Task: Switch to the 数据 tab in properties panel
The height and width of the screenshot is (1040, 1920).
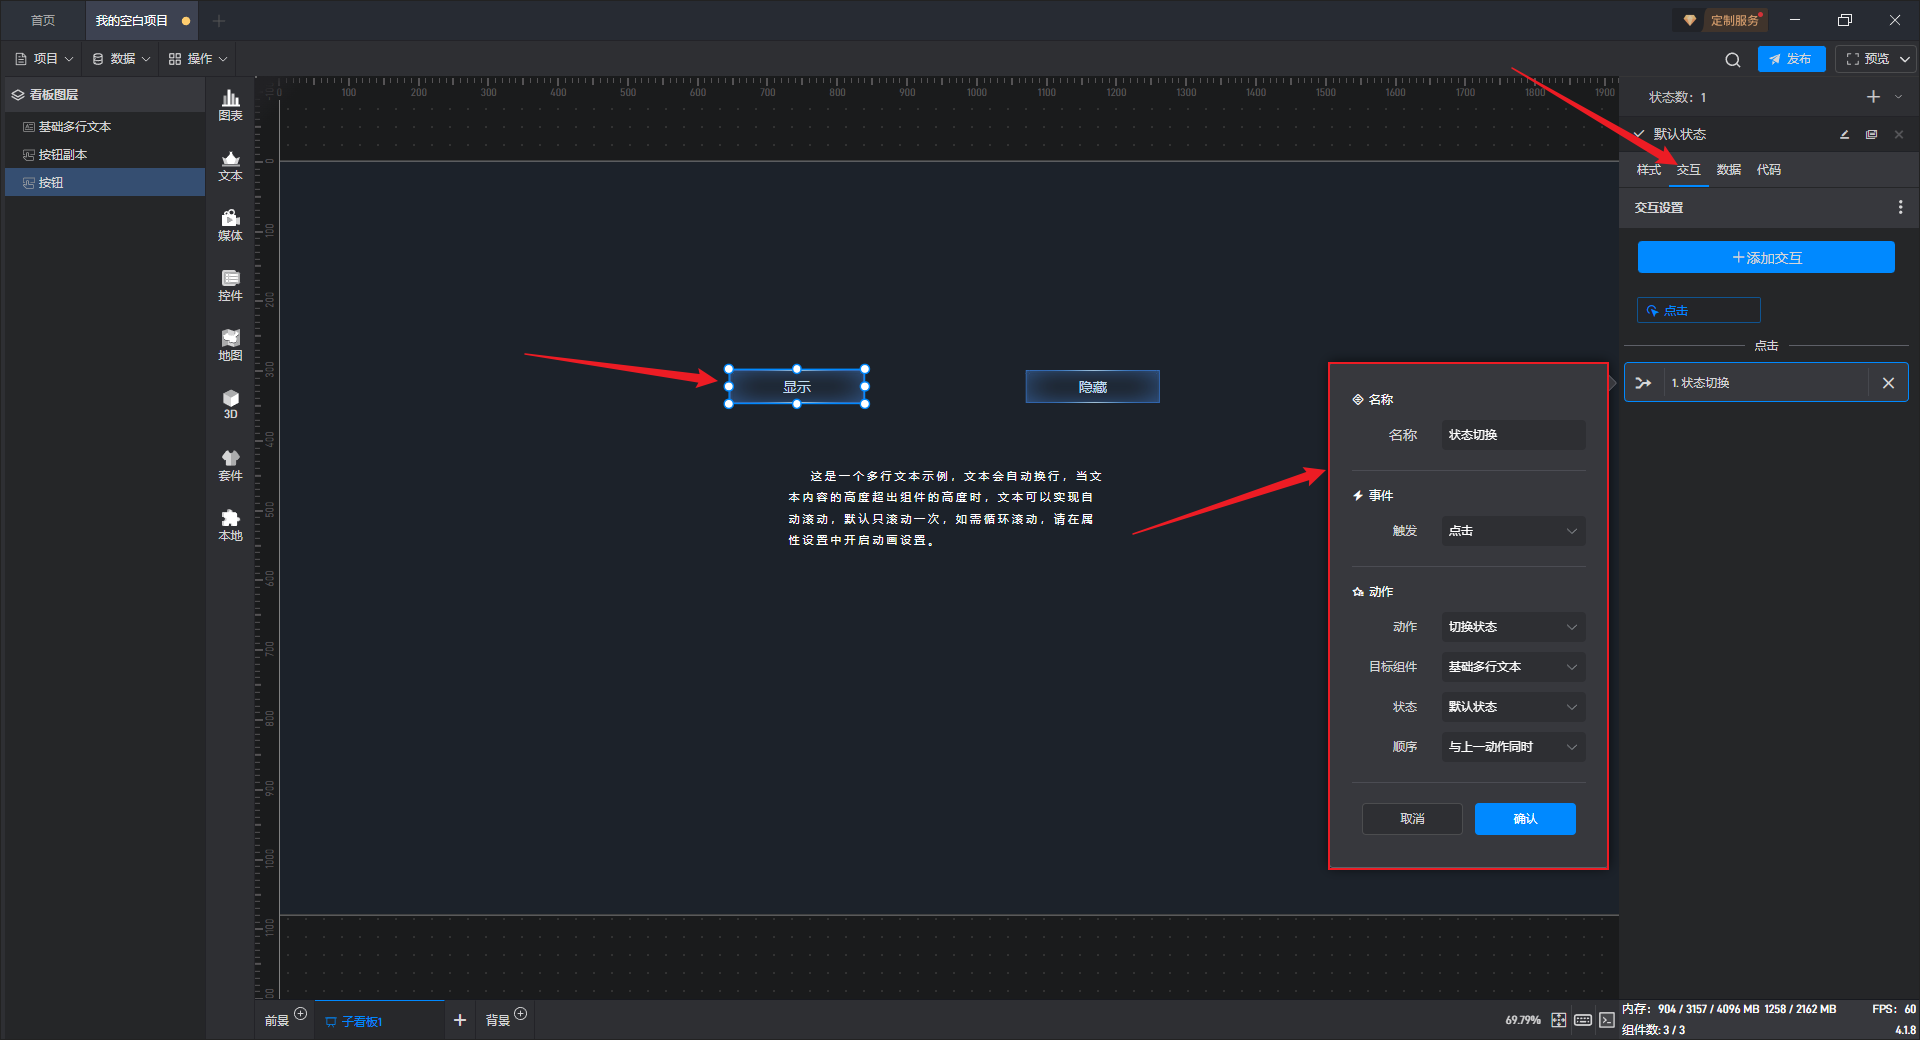Action: point(1728,170)
